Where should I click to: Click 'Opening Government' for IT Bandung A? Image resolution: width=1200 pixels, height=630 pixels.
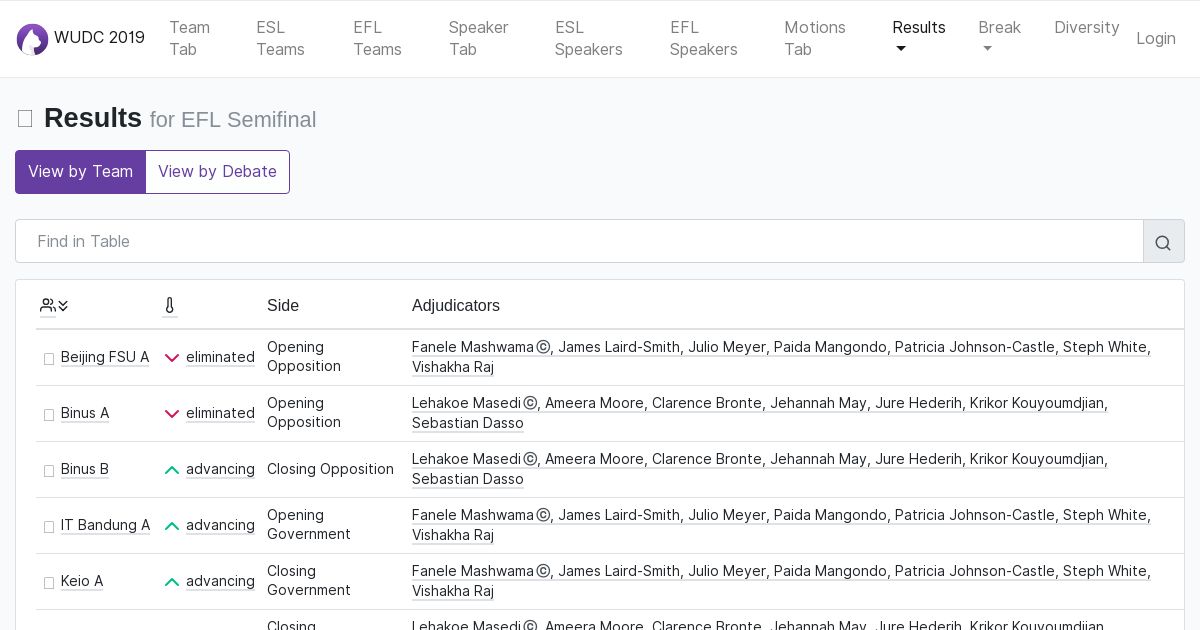(309, 525)
